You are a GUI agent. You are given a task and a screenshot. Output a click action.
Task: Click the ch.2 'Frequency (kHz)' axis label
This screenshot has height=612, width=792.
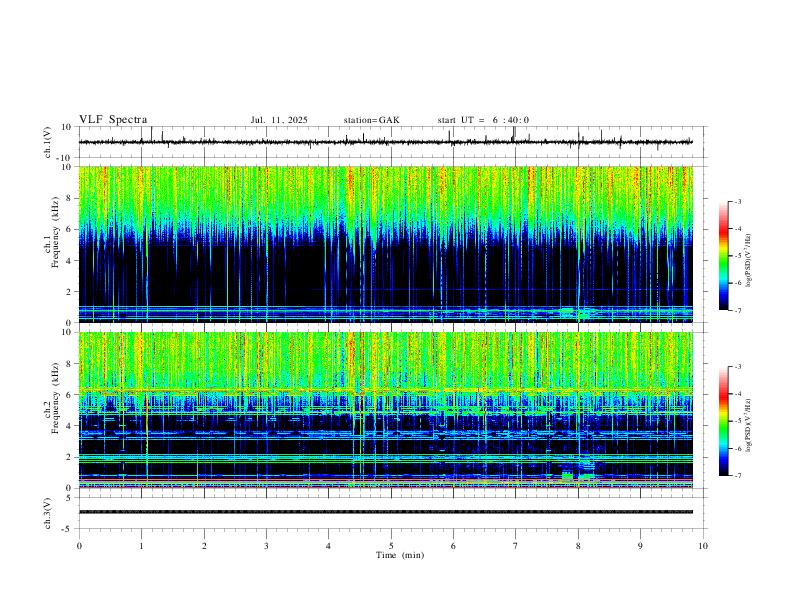tap(55, 398)
